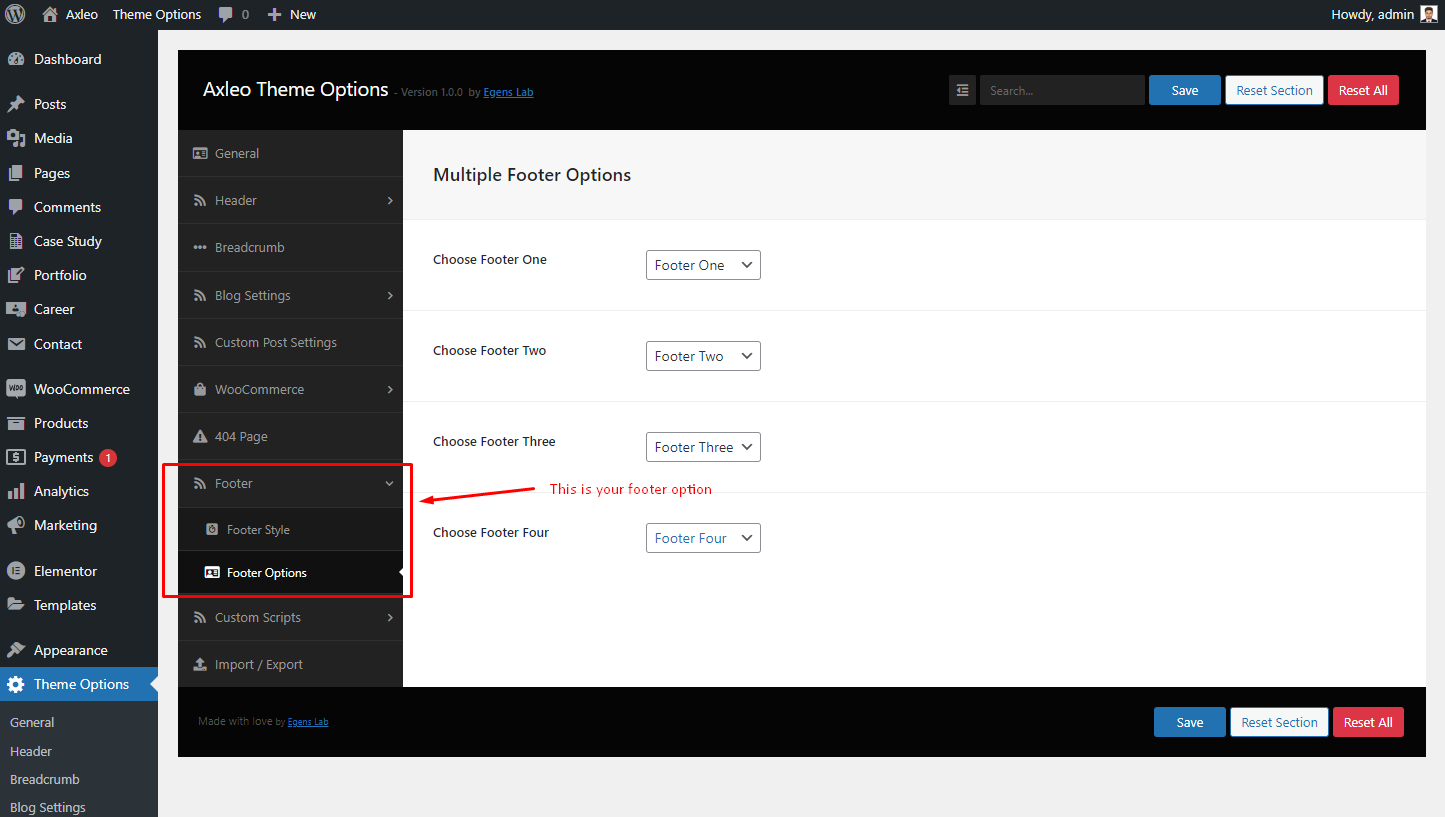Click the Media icon in sidebar
The width and height of the screenshot is (1445, 817).
[x=15, y=138]
